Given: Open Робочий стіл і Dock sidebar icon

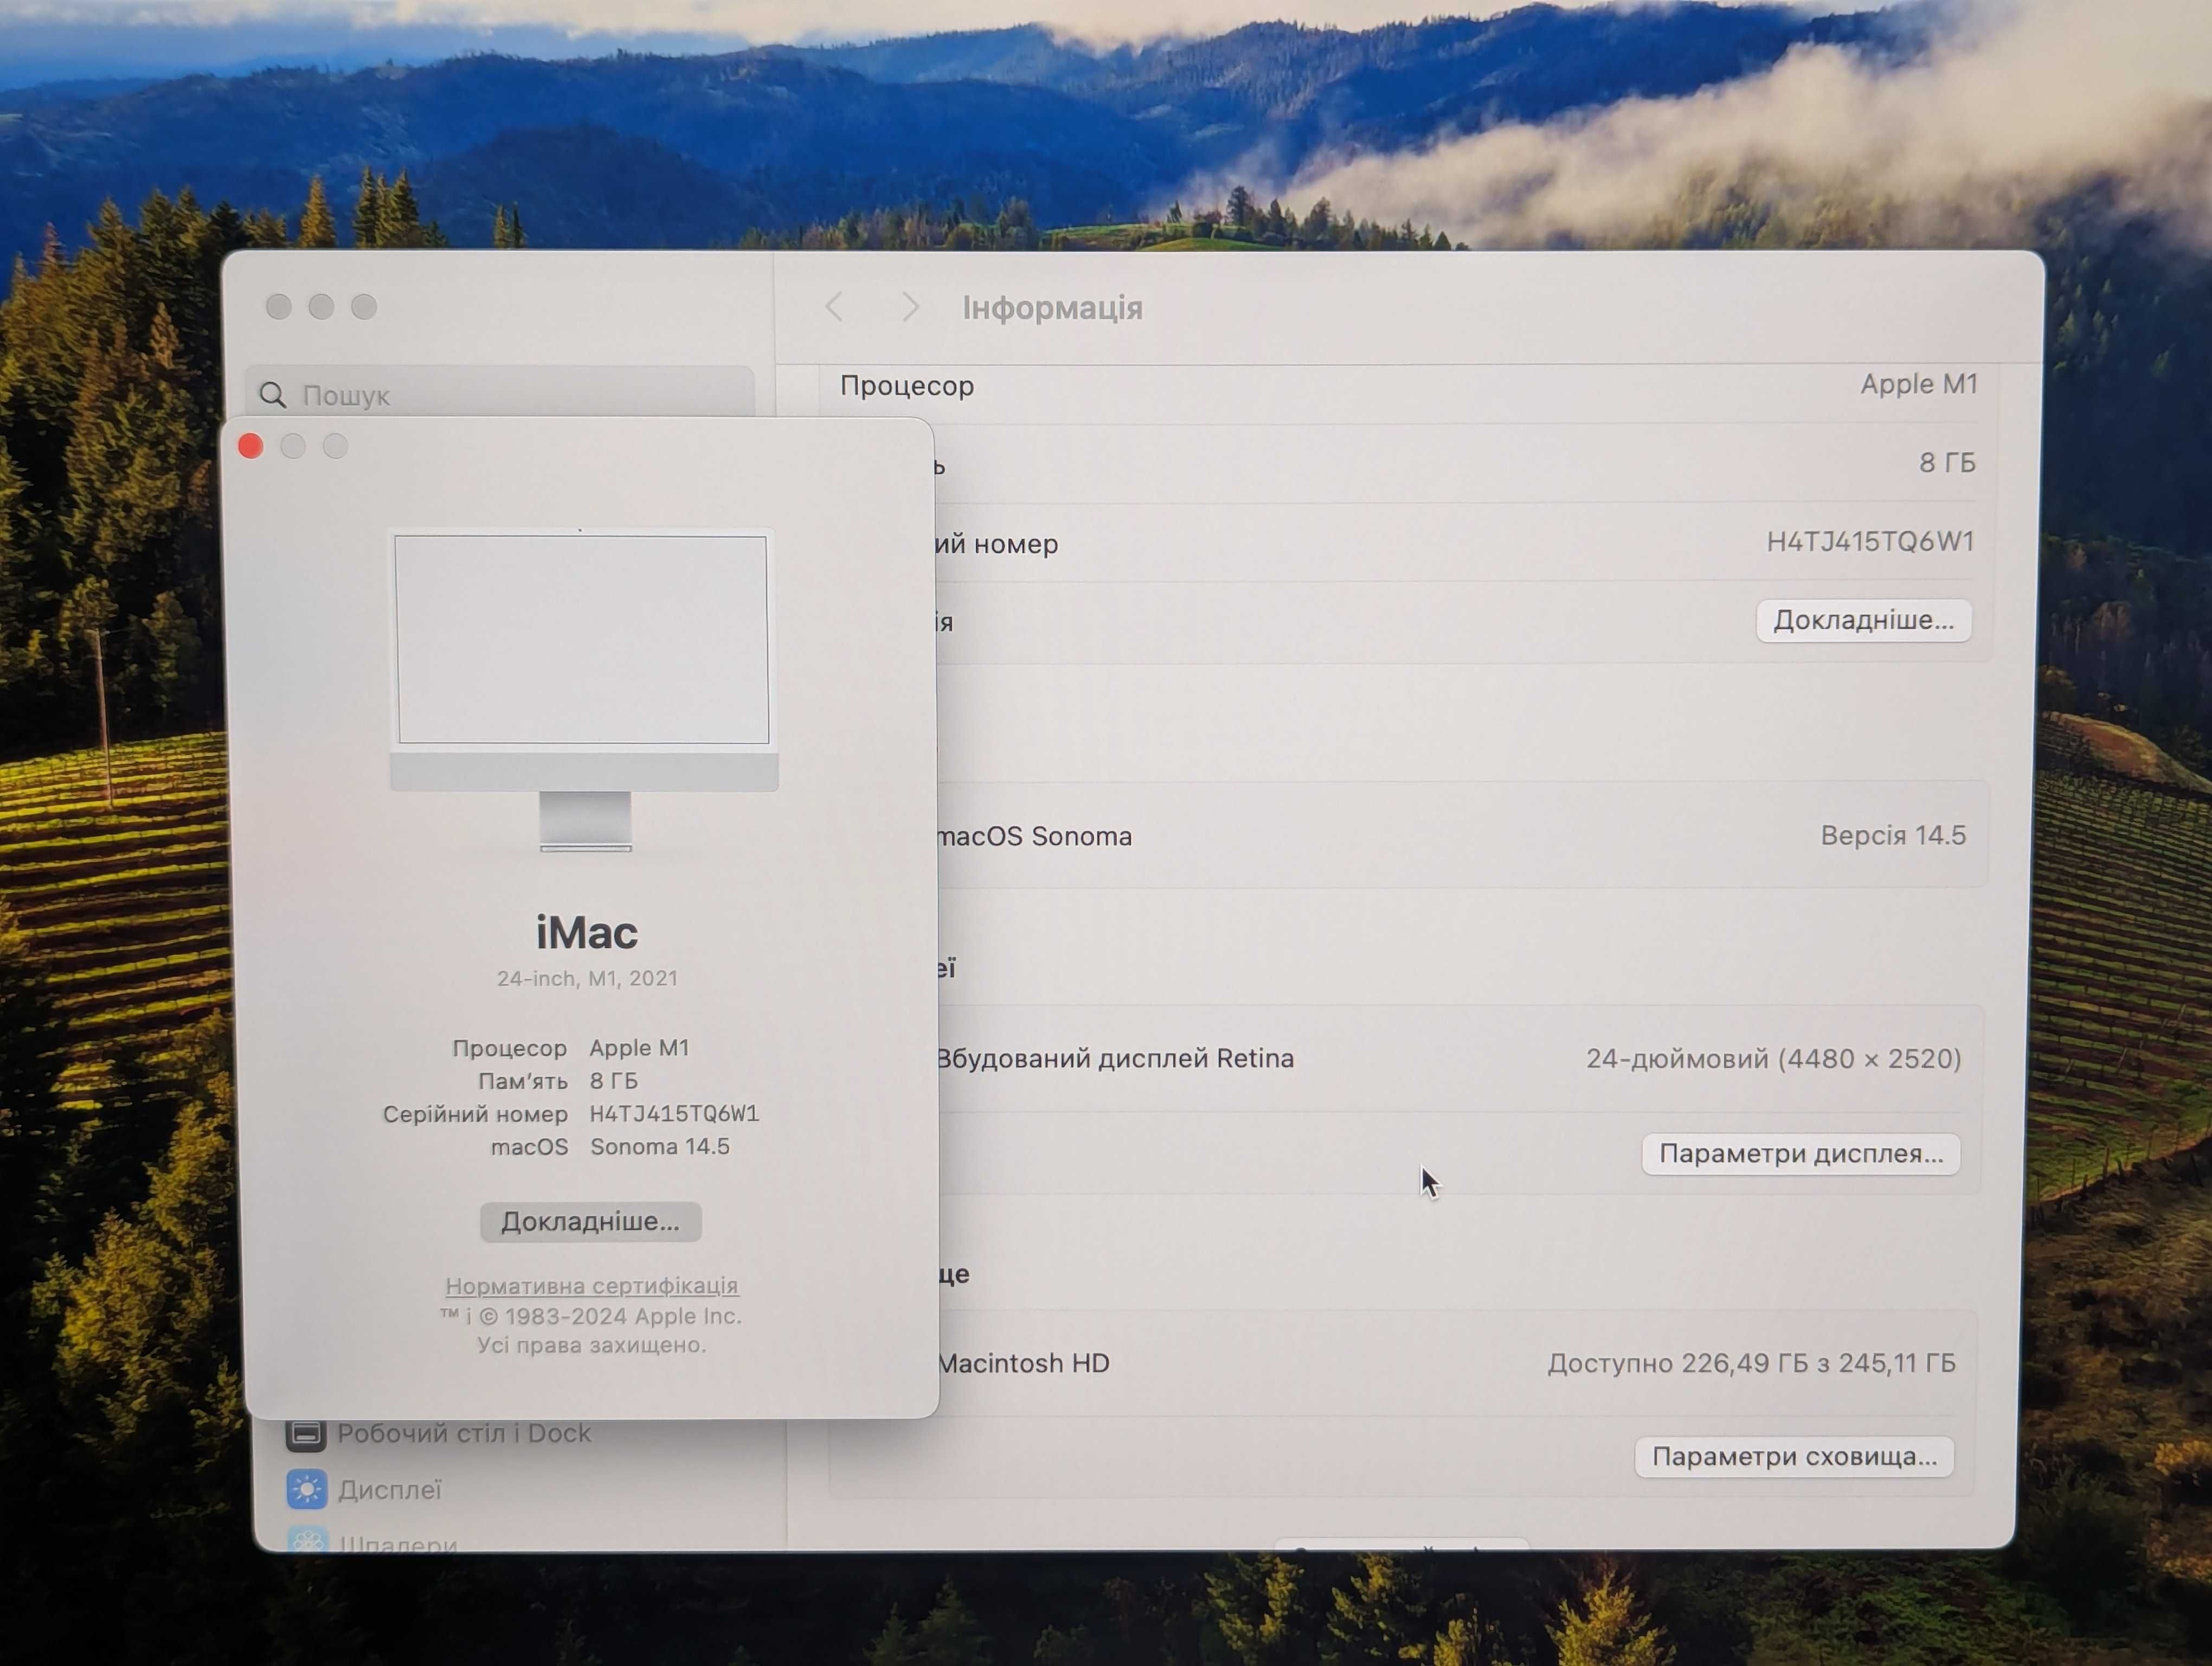Looking at the screenshot, I should click(306, 1434).
